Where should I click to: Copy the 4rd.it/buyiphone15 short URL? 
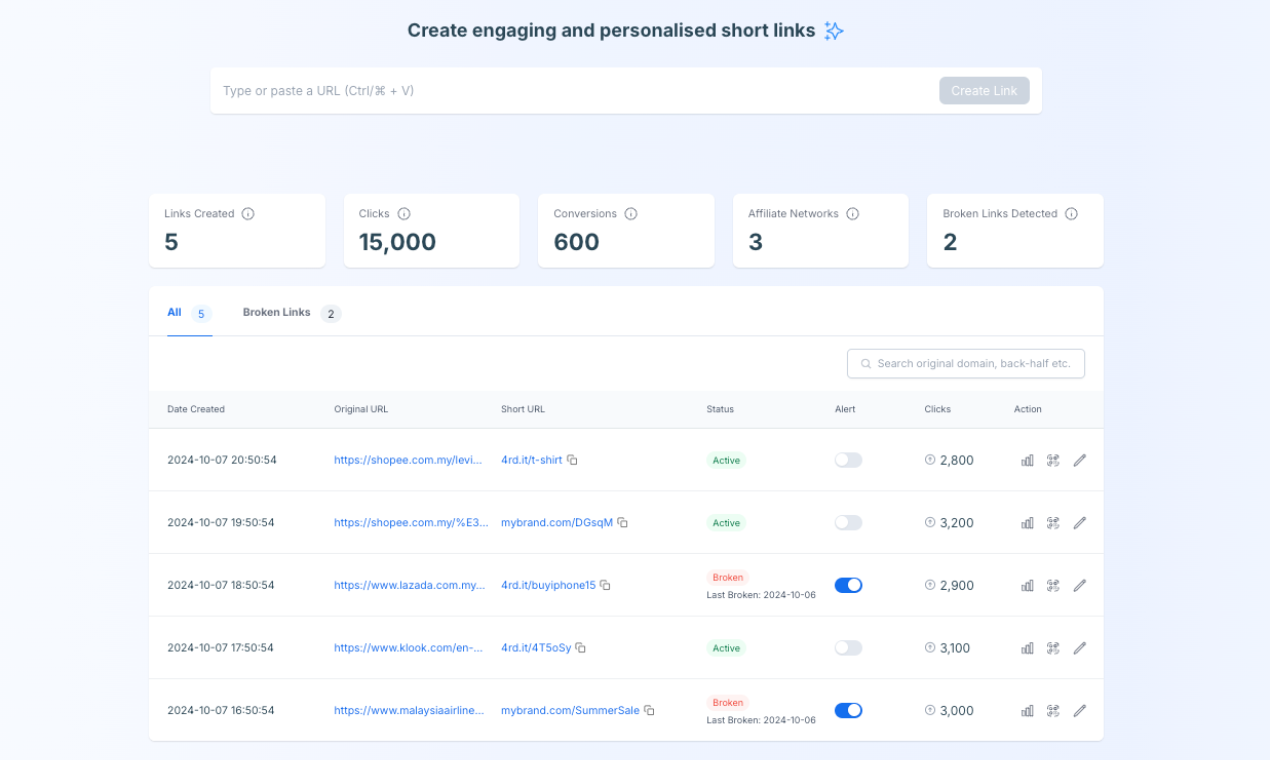point(605,585)
